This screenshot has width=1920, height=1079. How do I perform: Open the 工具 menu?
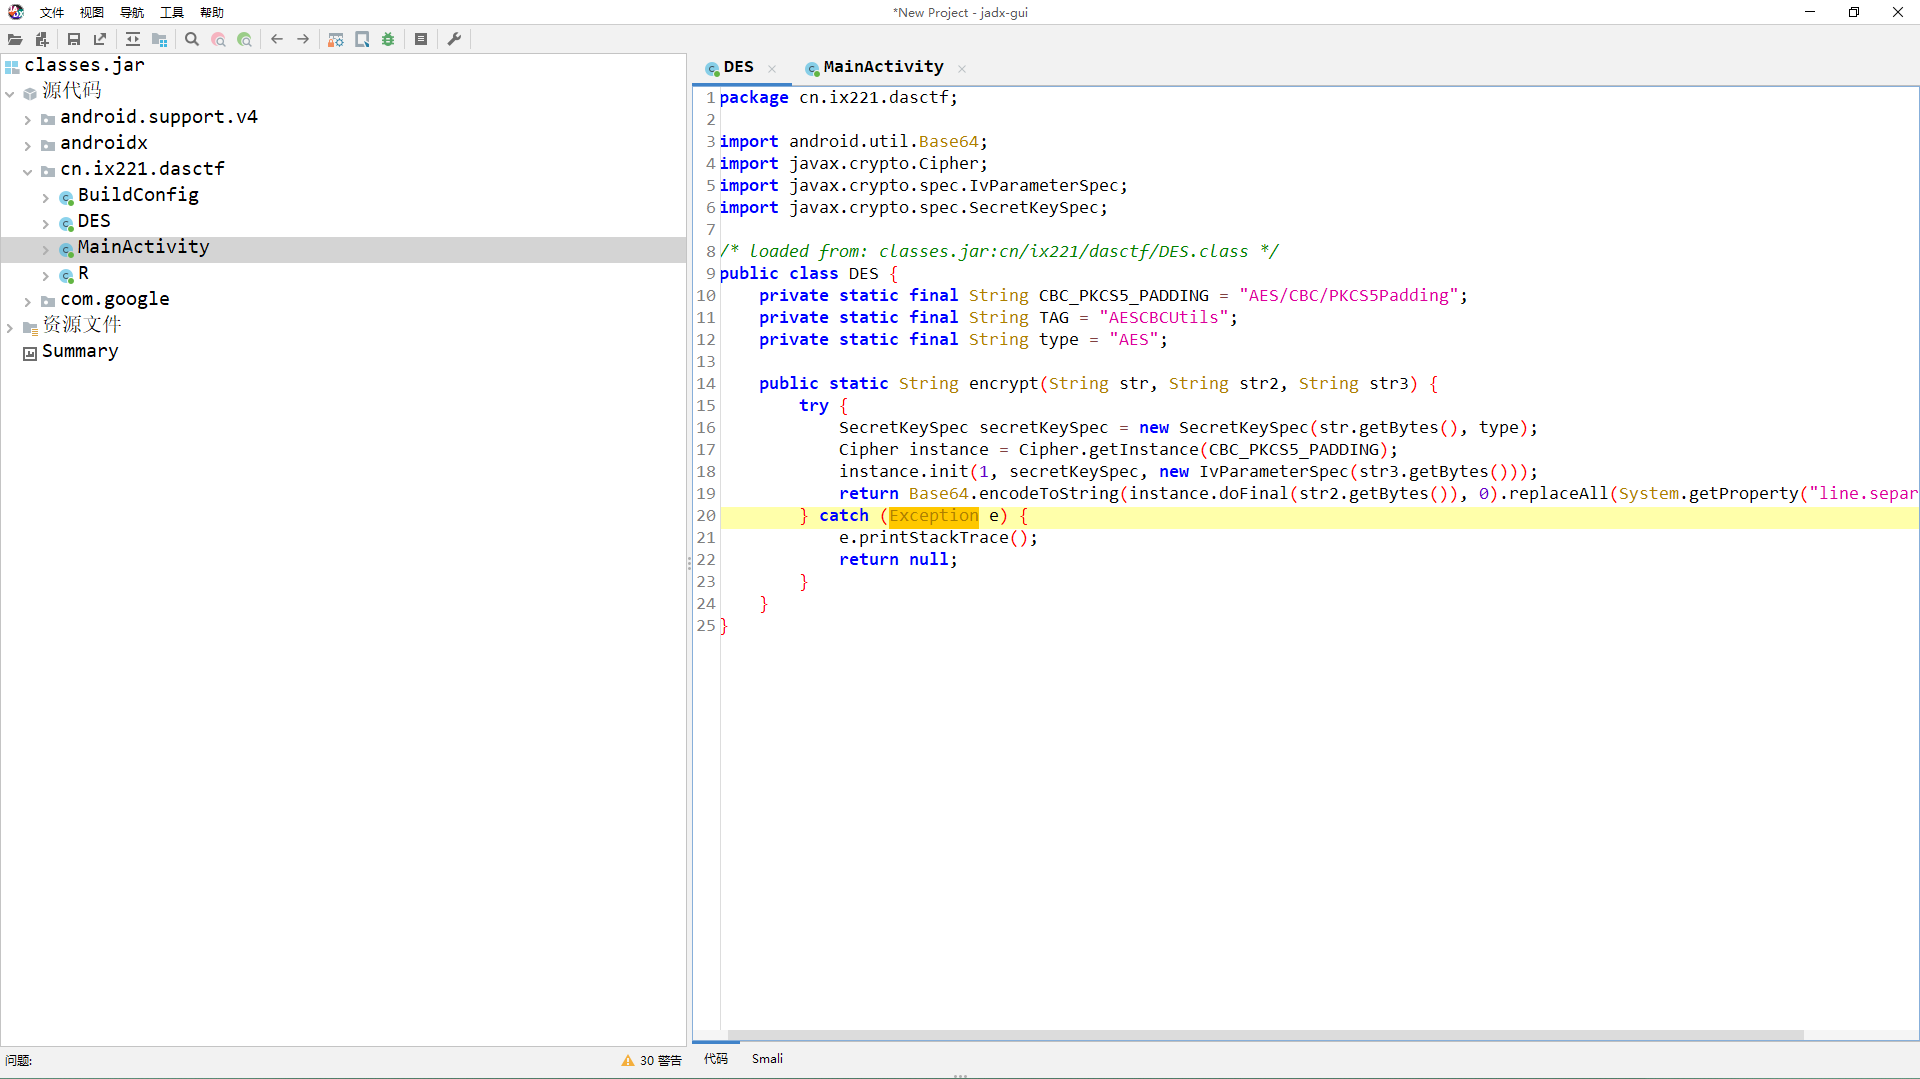pyautogui.click(x=172, y=12)
